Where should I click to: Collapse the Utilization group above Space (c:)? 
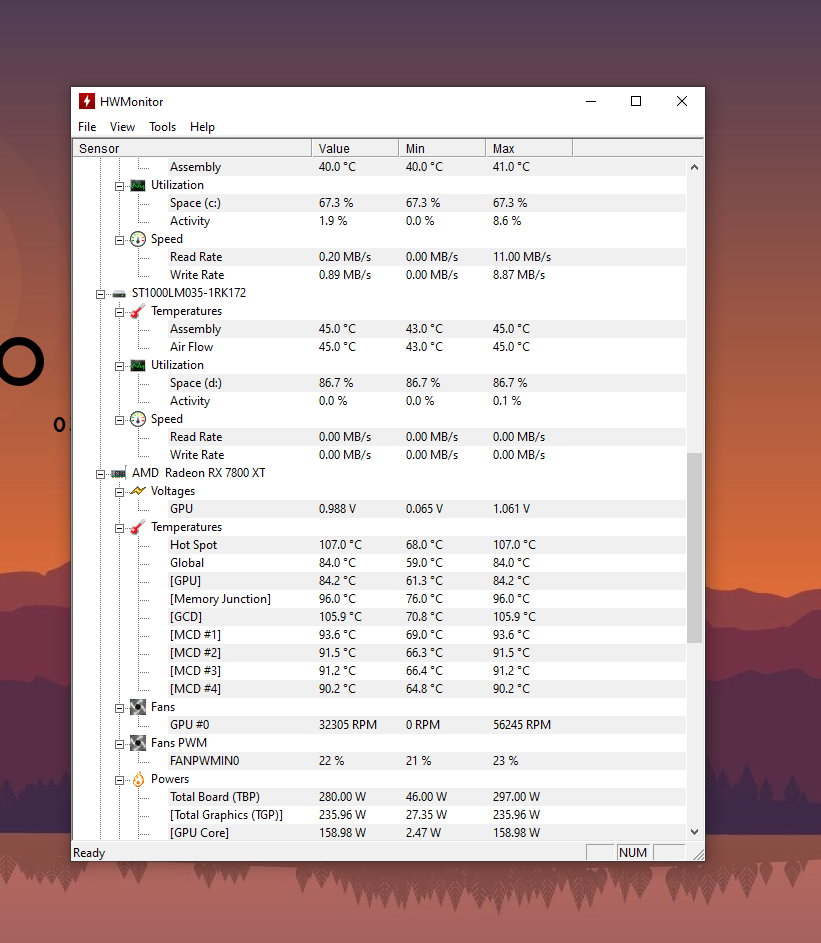click(x=119, y=186)
